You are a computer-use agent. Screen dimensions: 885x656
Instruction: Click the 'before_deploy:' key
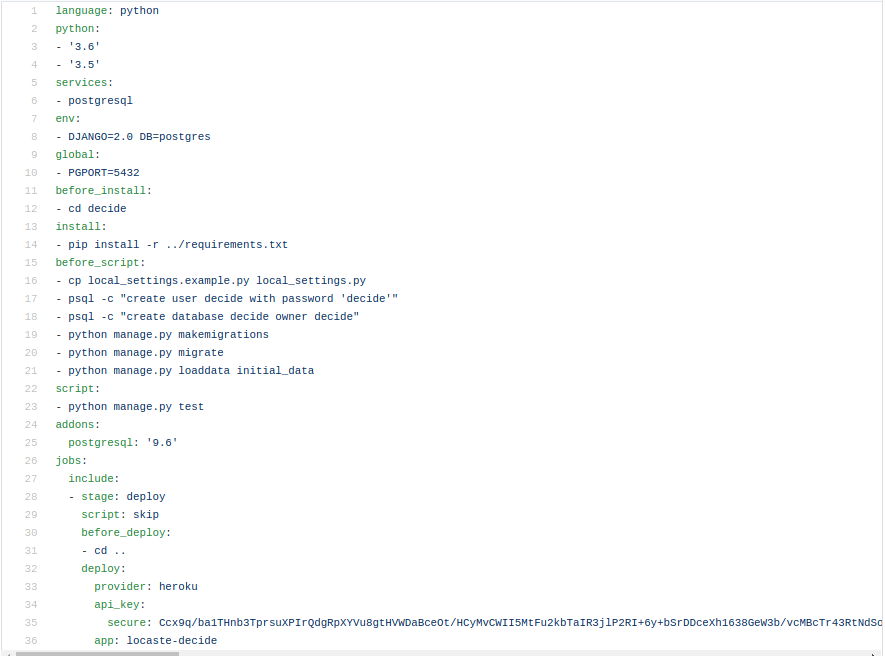[x=126, y=533]
